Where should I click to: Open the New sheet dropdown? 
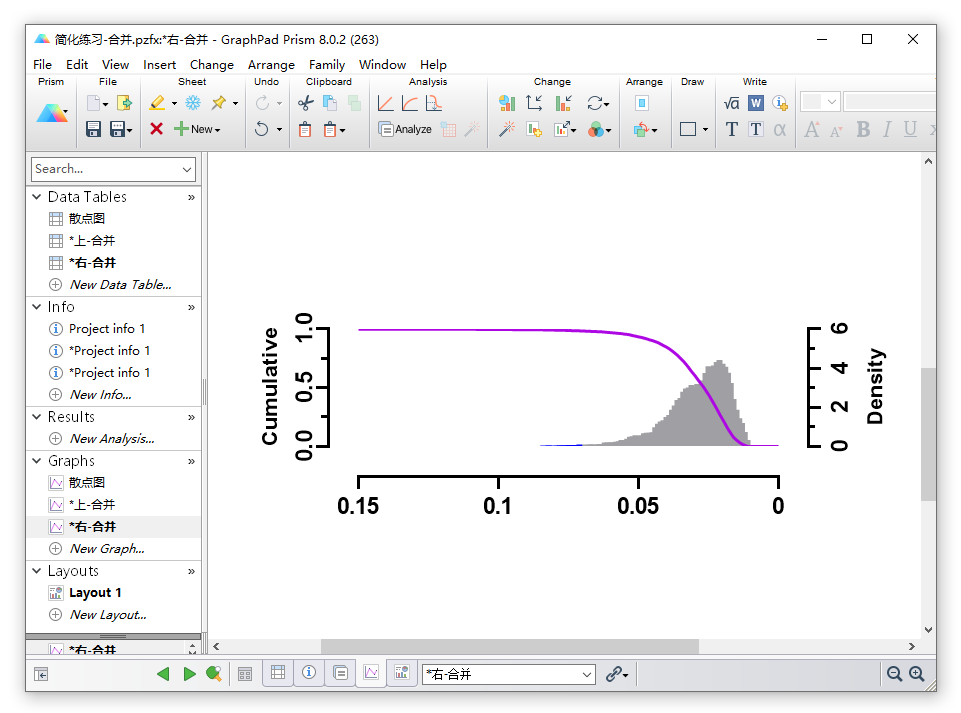[x=218, y=130]
